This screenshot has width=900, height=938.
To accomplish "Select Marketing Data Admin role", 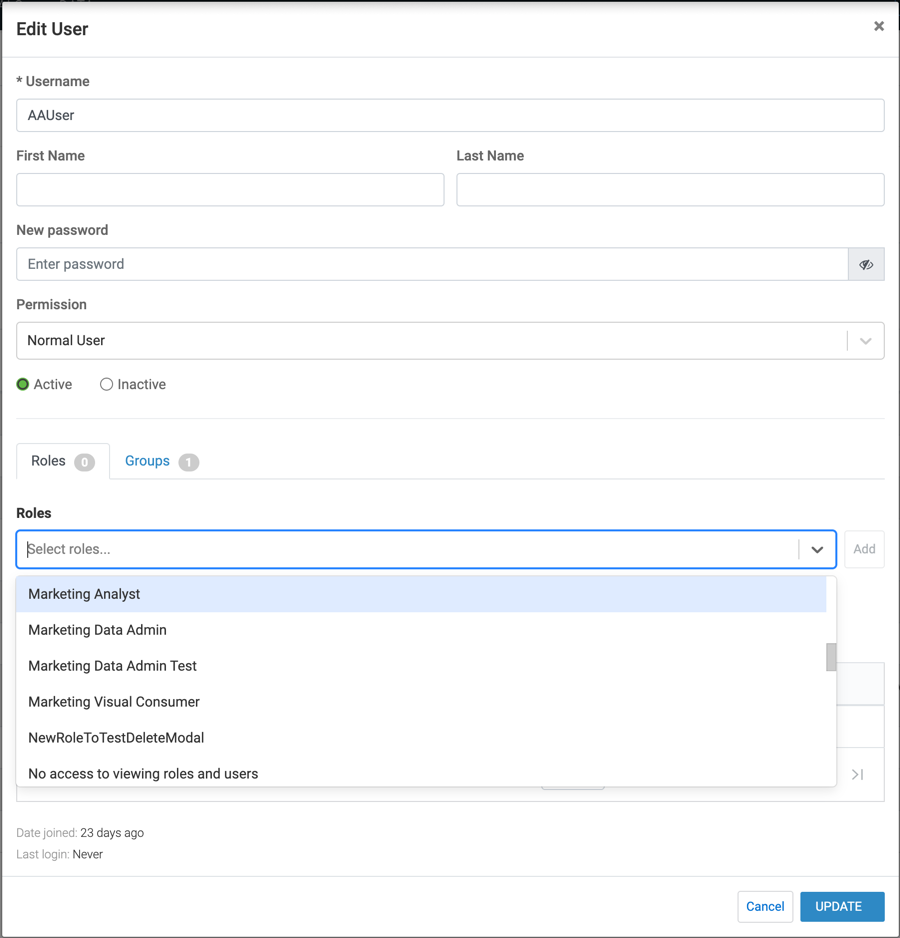I will (97, 630).
